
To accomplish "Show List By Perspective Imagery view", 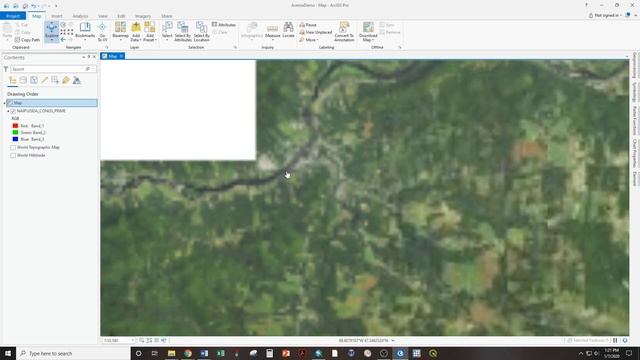I will (76, 80).
